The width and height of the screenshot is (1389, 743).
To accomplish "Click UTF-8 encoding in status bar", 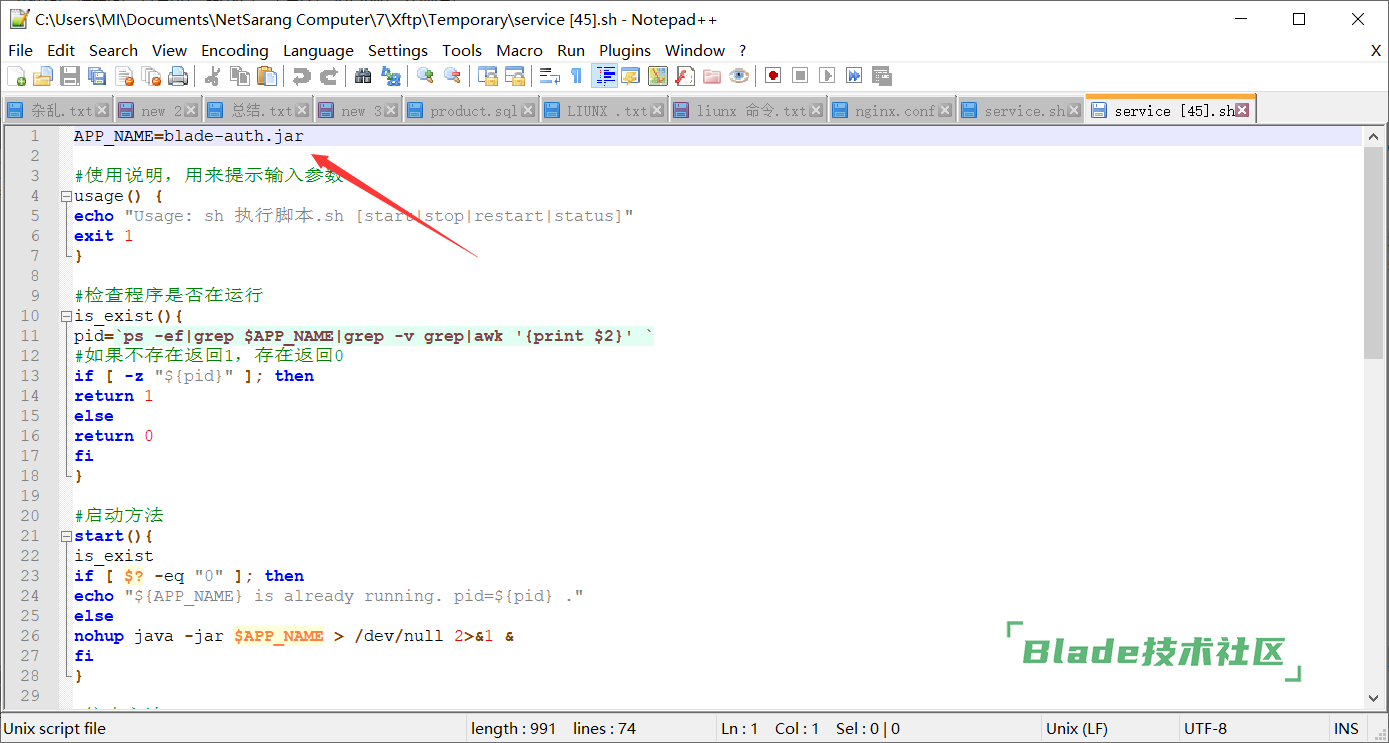I will [1205, 728].
